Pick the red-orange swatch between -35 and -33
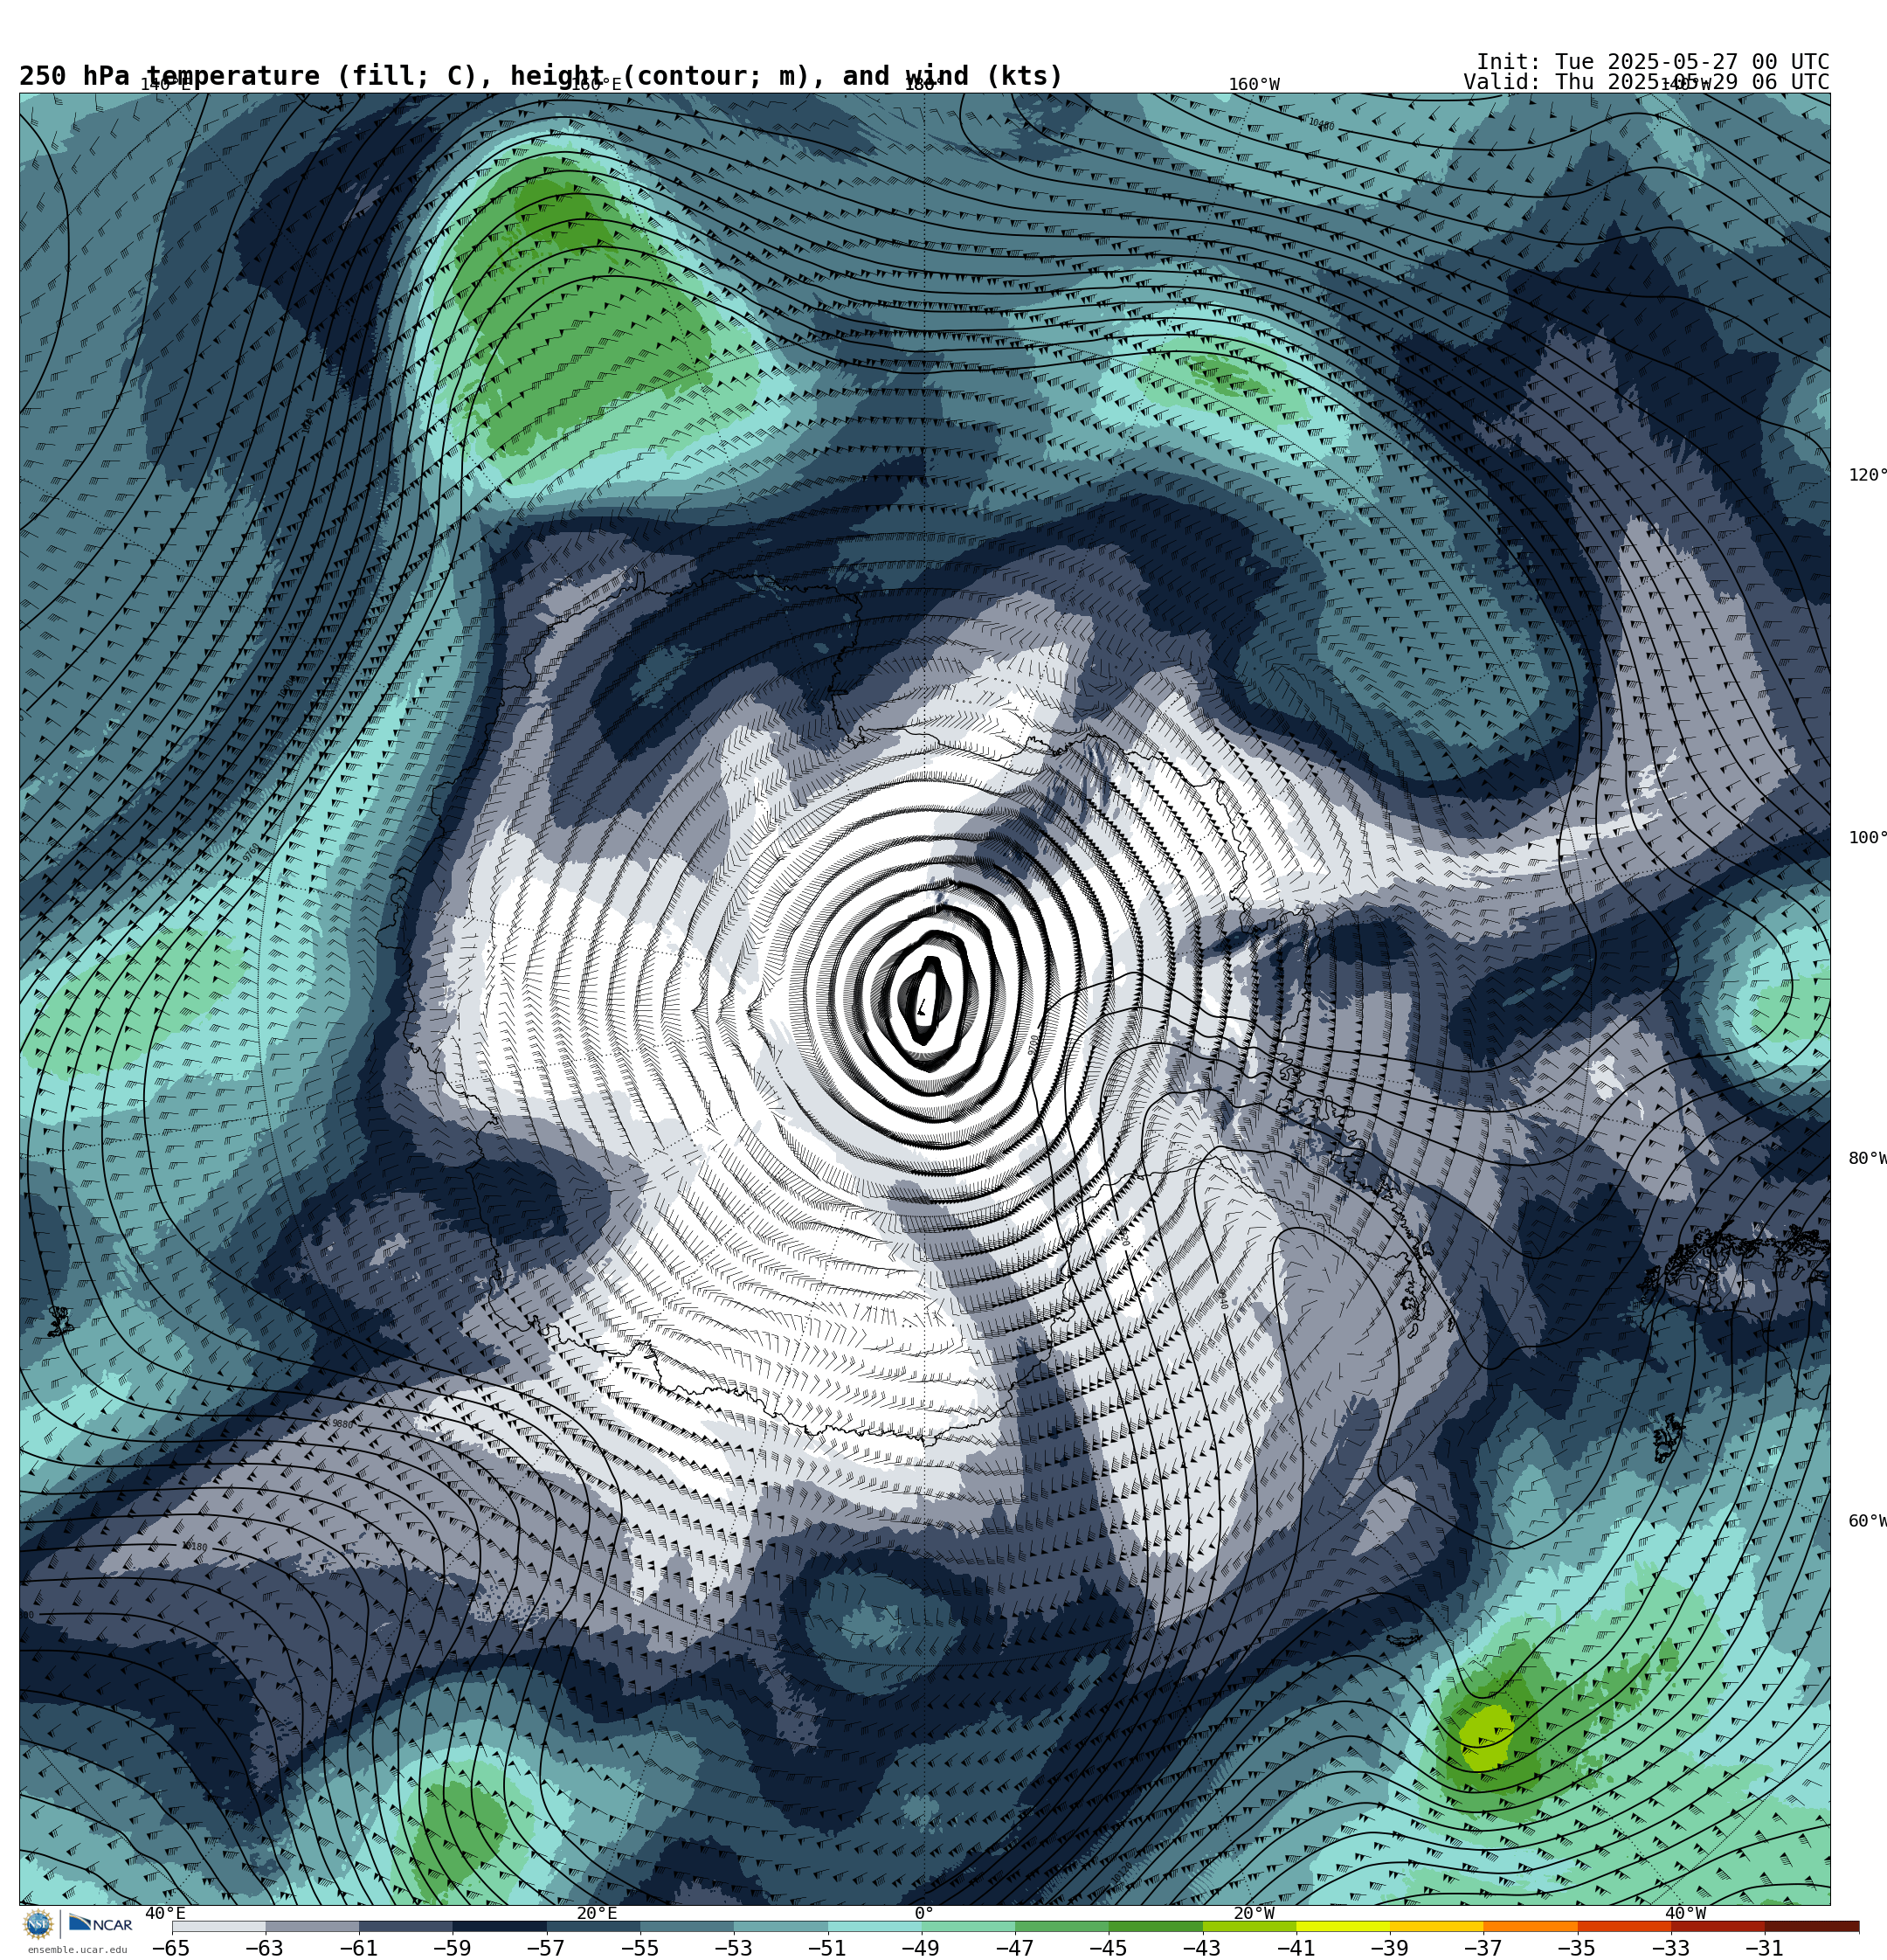The width and height of the screenshot is (1887, 1960). coord(1625,1926)
